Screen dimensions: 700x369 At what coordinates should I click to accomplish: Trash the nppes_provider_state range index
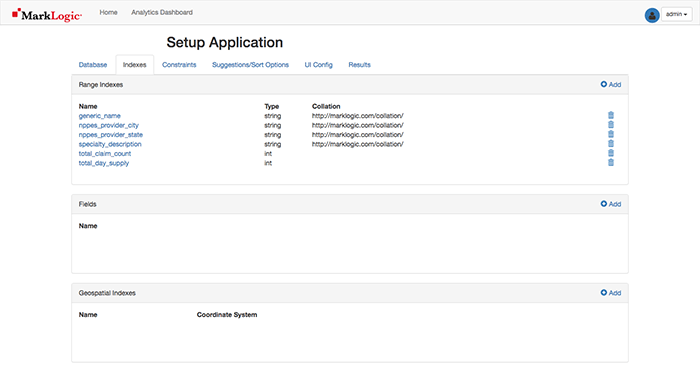[x=611, y=134]
